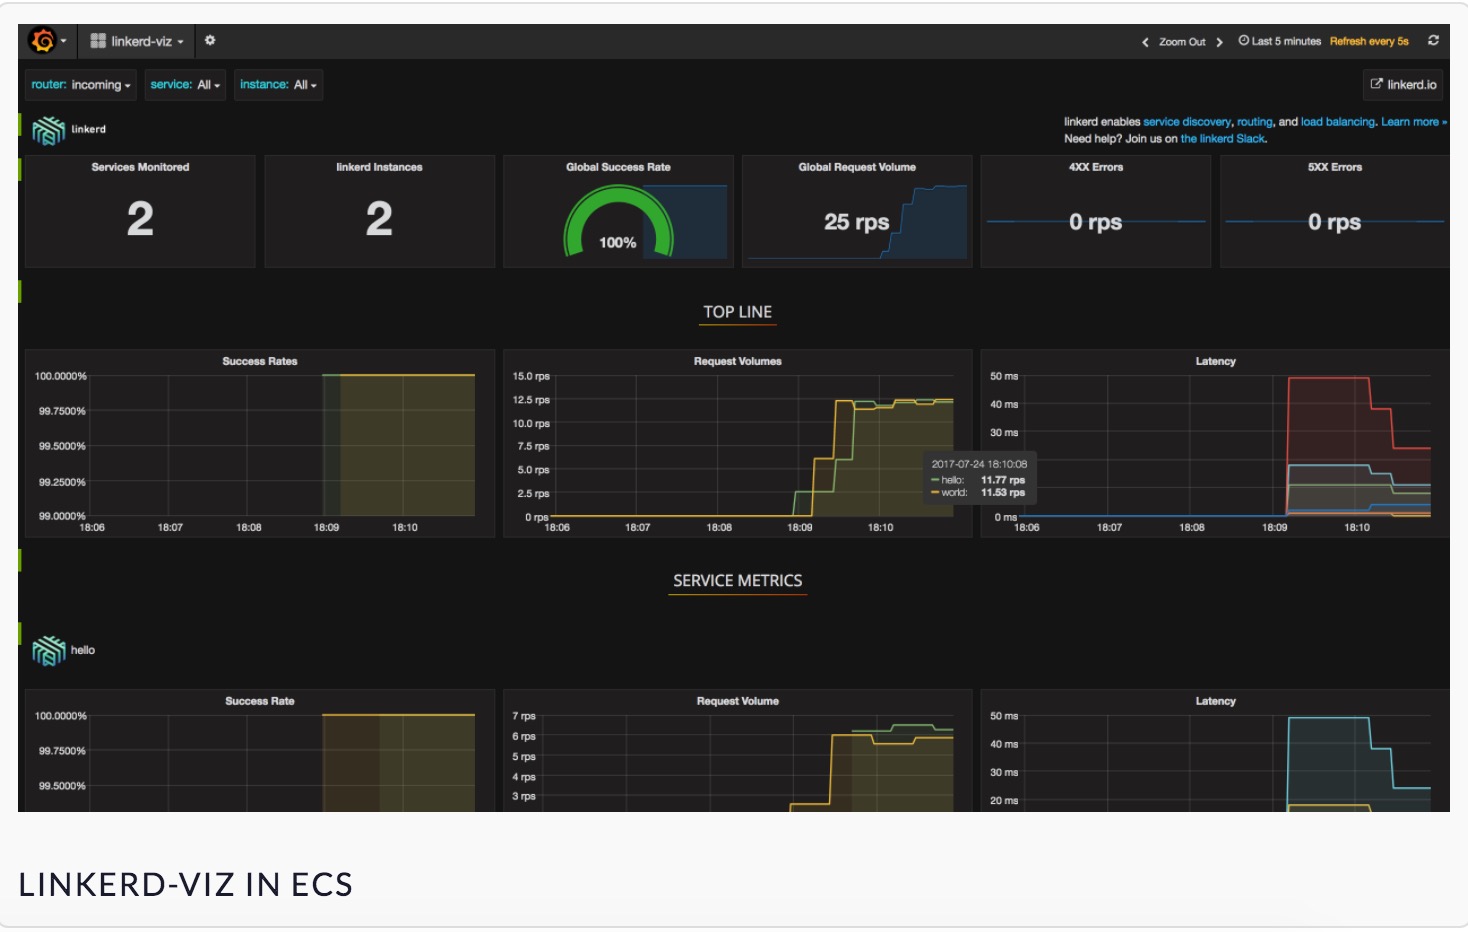Open top line Latency panel title
1468x932 pixels.
(1216, 361)
